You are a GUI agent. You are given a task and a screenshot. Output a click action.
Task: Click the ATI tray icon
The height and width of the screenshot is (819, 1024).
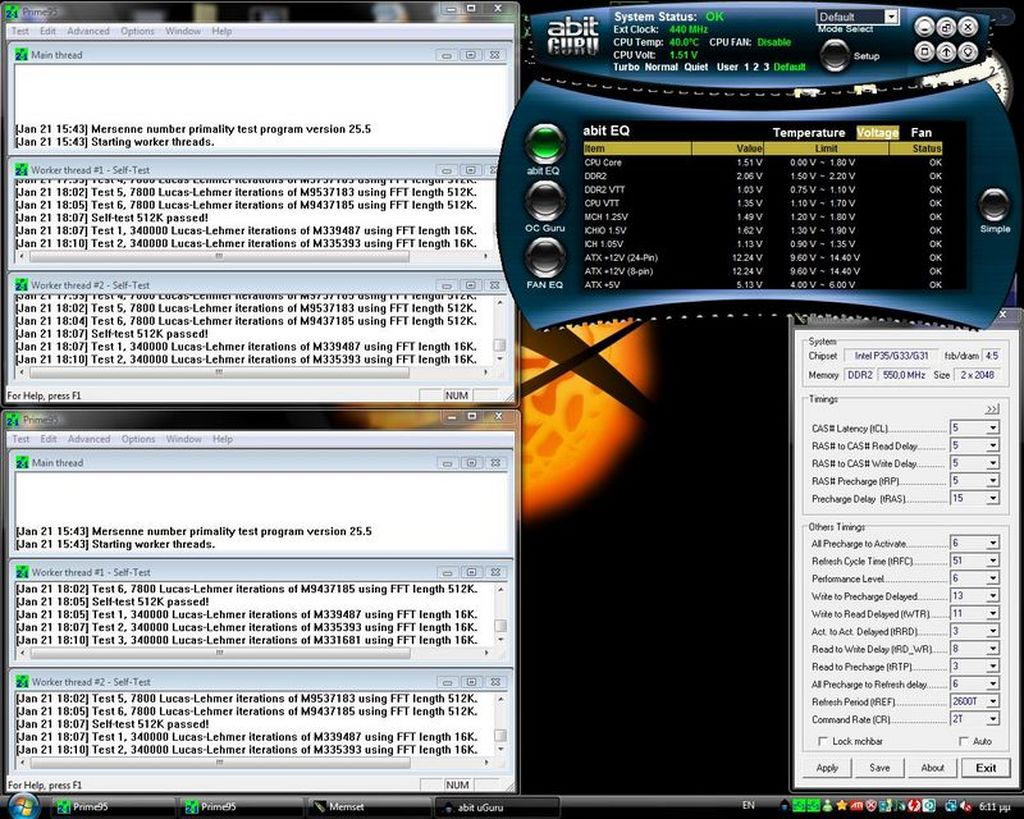click(x=856, y=806)
